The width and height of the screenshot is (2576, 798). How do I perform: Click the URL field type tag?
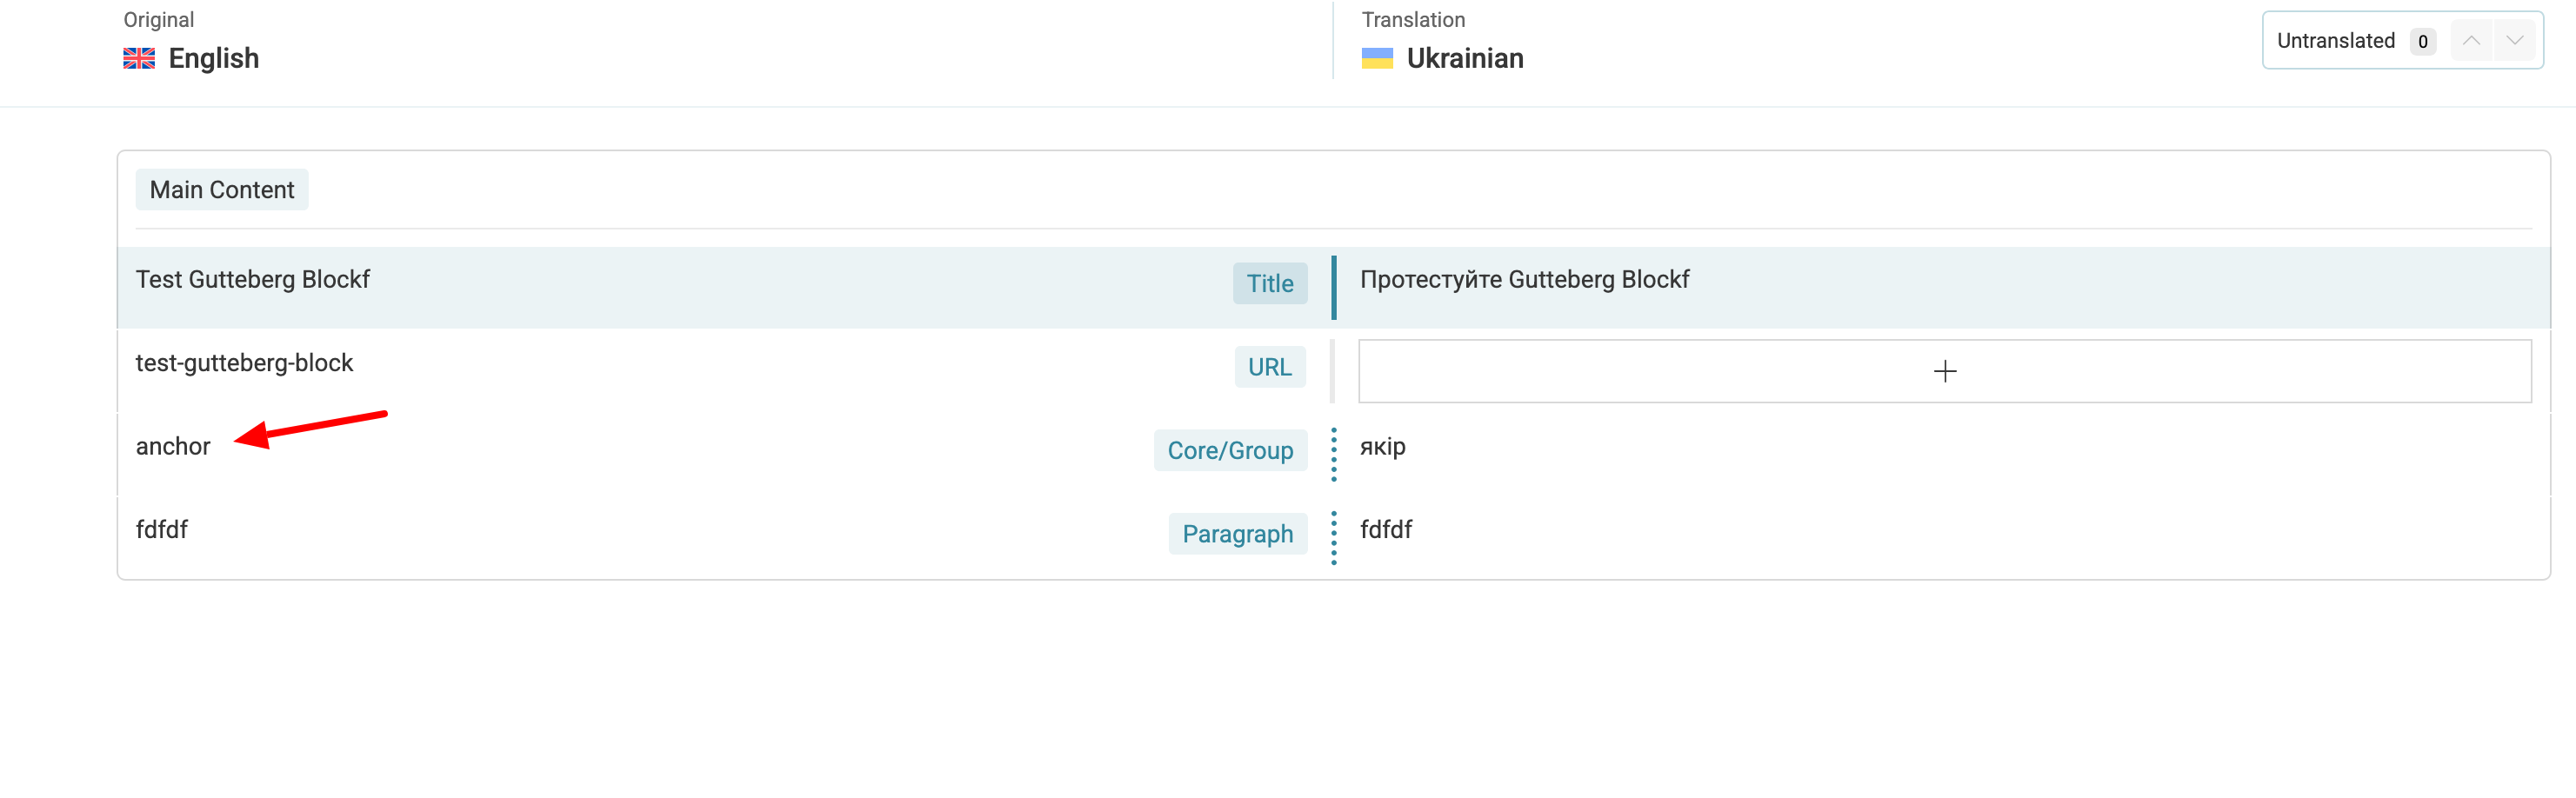tap(1269, 368)
